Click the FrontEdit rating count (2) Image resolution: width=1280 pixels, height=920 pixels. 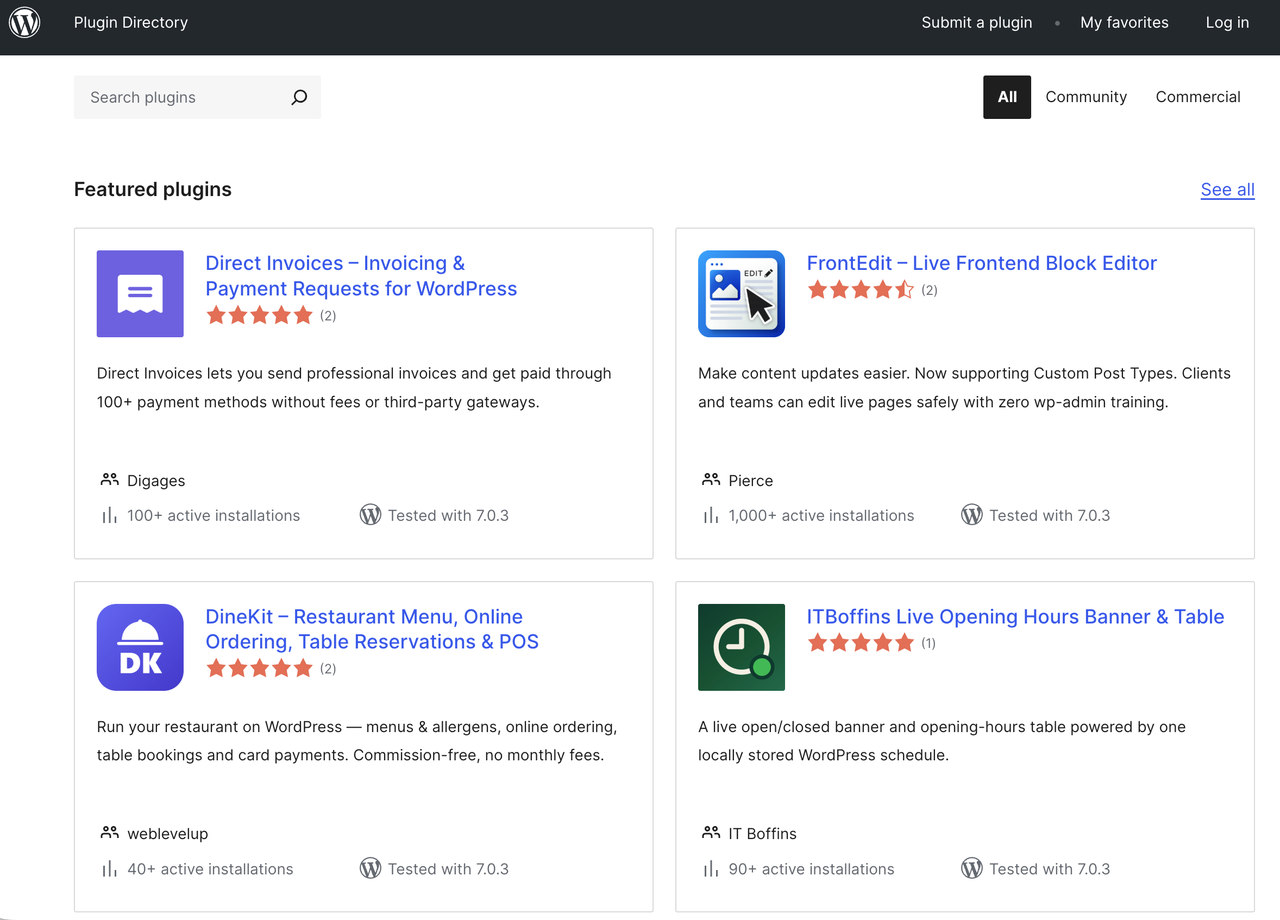930,290
